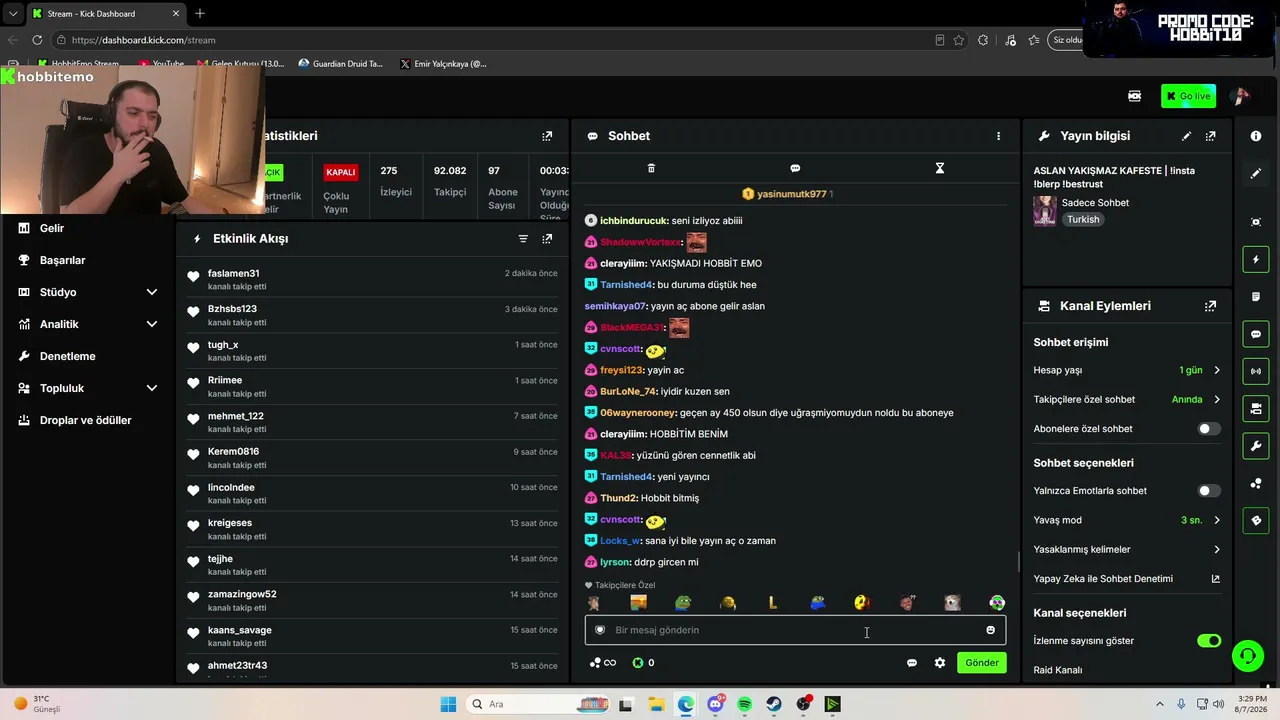Toggle Abonelere özel sohbet switch

point(1209,429)
